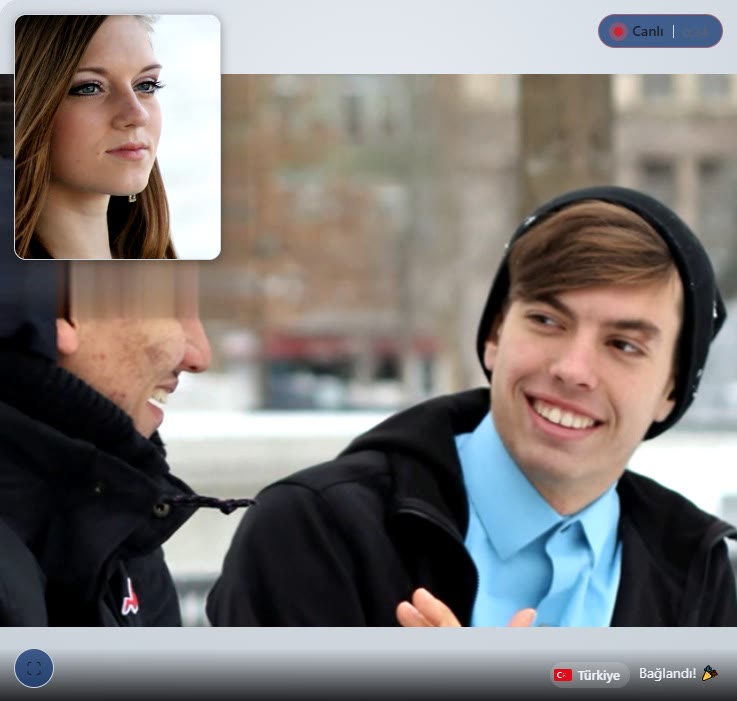Click the red recording dot icon
Viewport: 737px width, 701px height.
tap(618, 32)
